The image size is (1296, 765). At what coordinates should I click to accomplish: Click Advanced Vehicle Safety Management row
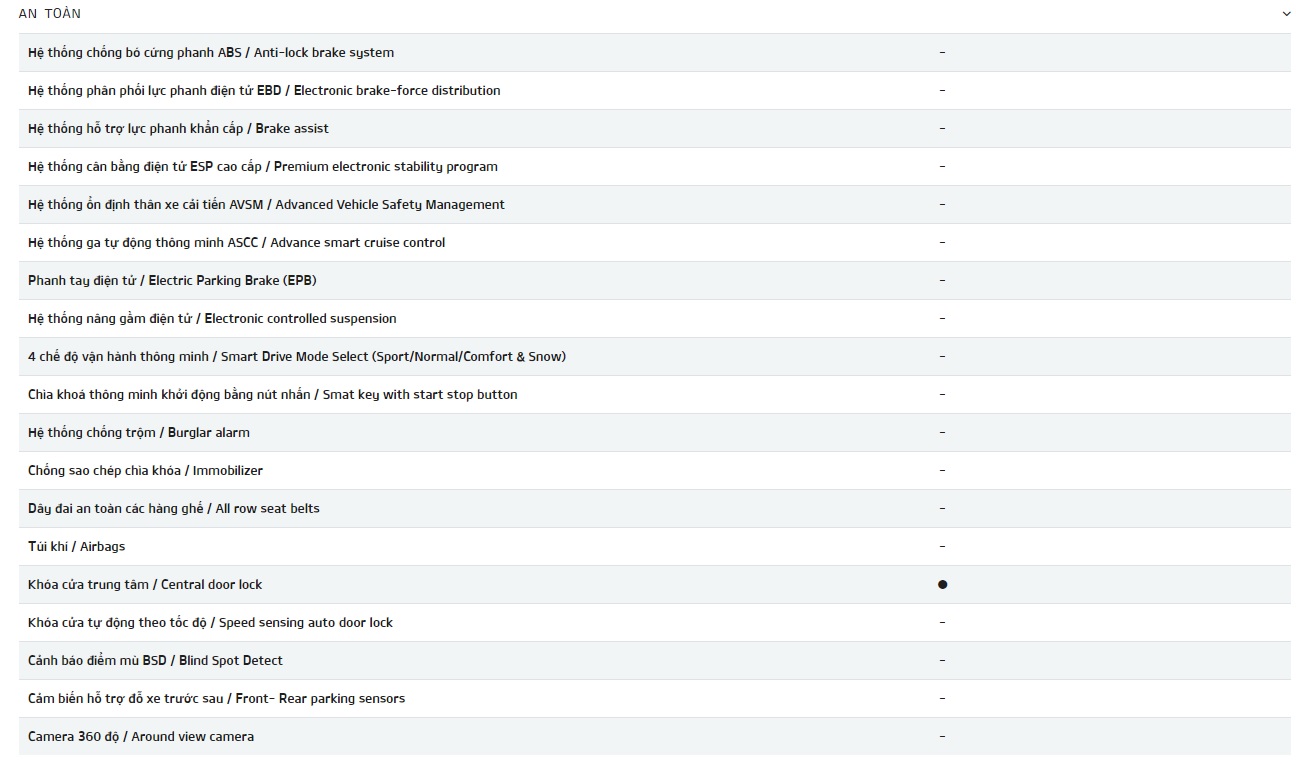pos(654,204)
